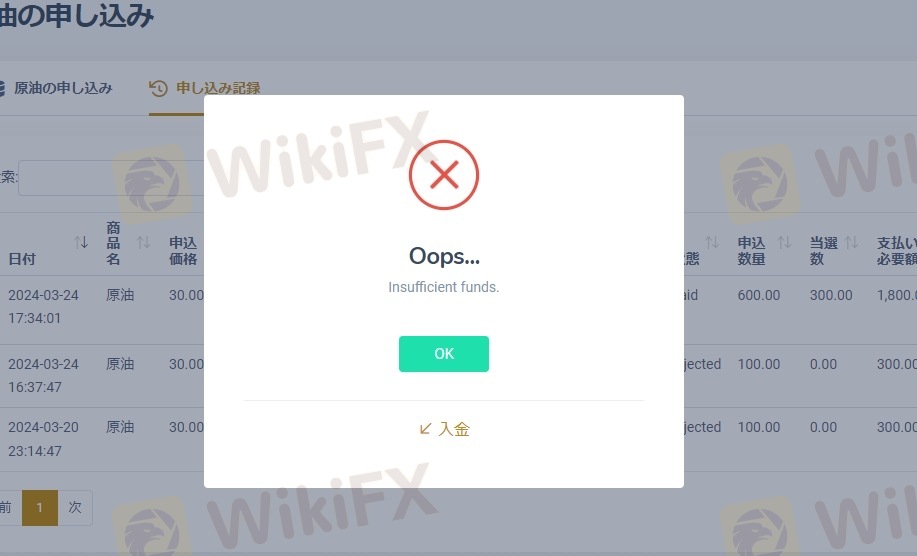Click the 次 next page button
The image size is (917, 556).
(x=75, y=507)
